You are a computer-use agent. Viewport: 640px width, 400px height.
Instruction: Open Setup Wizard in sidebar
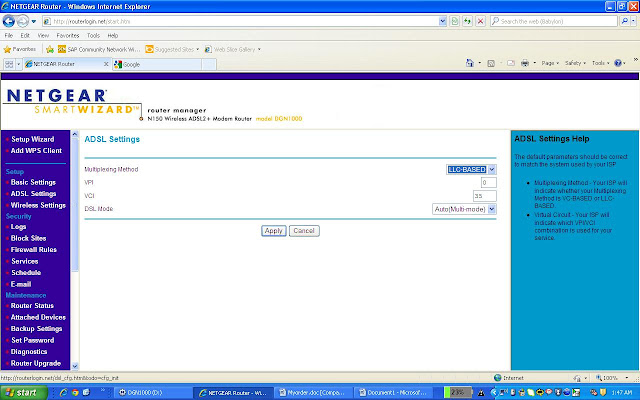(33, 139)
